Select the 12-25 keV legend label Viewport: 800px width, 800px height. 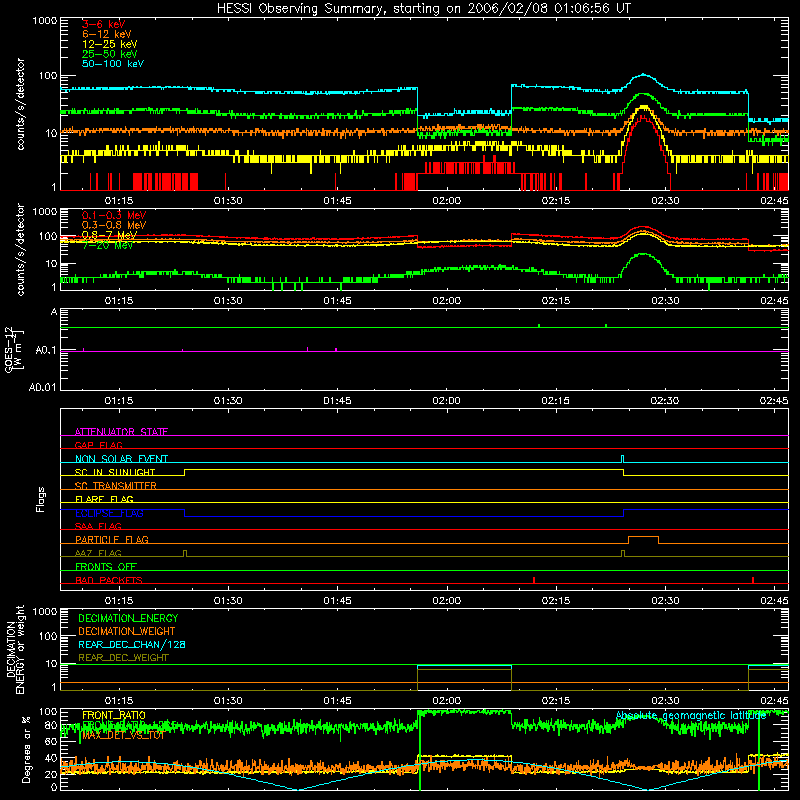point(109,44)
